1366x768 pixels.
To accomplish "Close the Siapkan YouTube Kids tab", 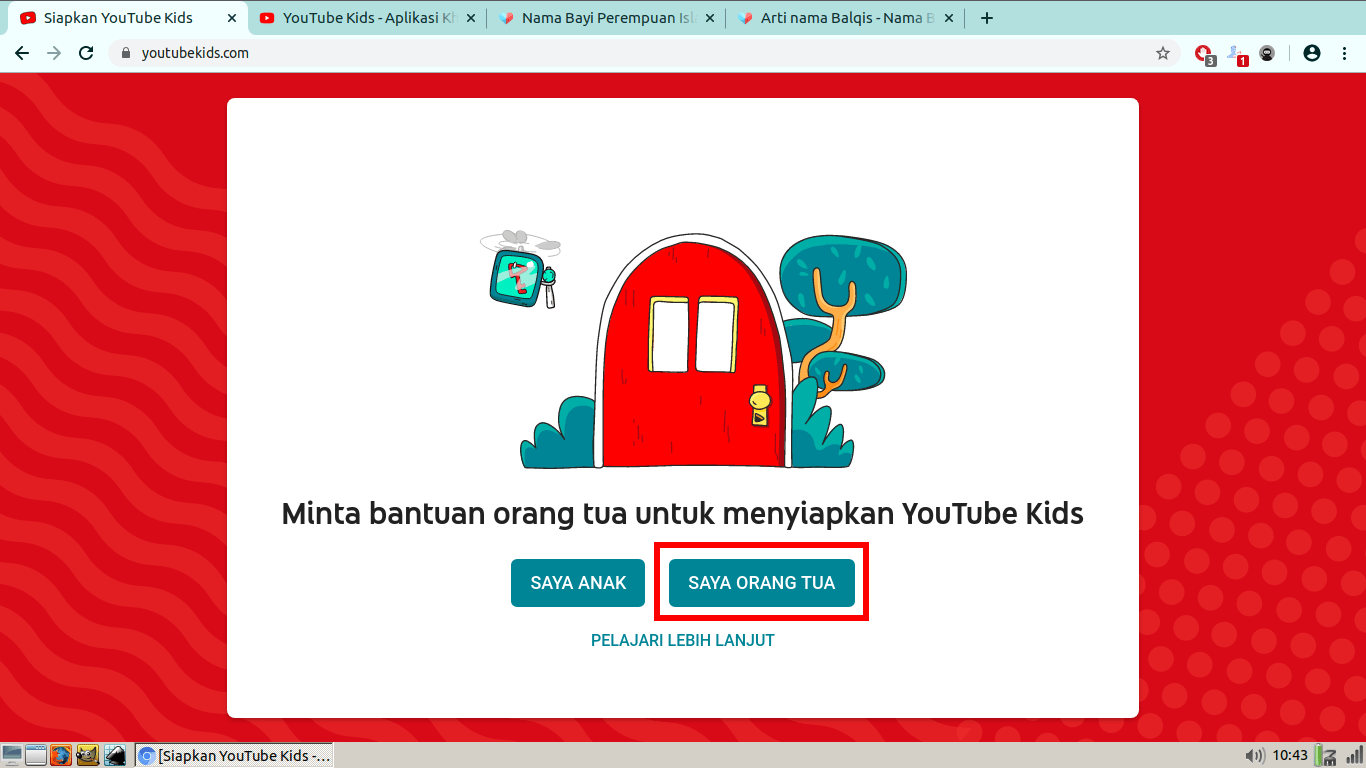I will [x=232, y=18].
